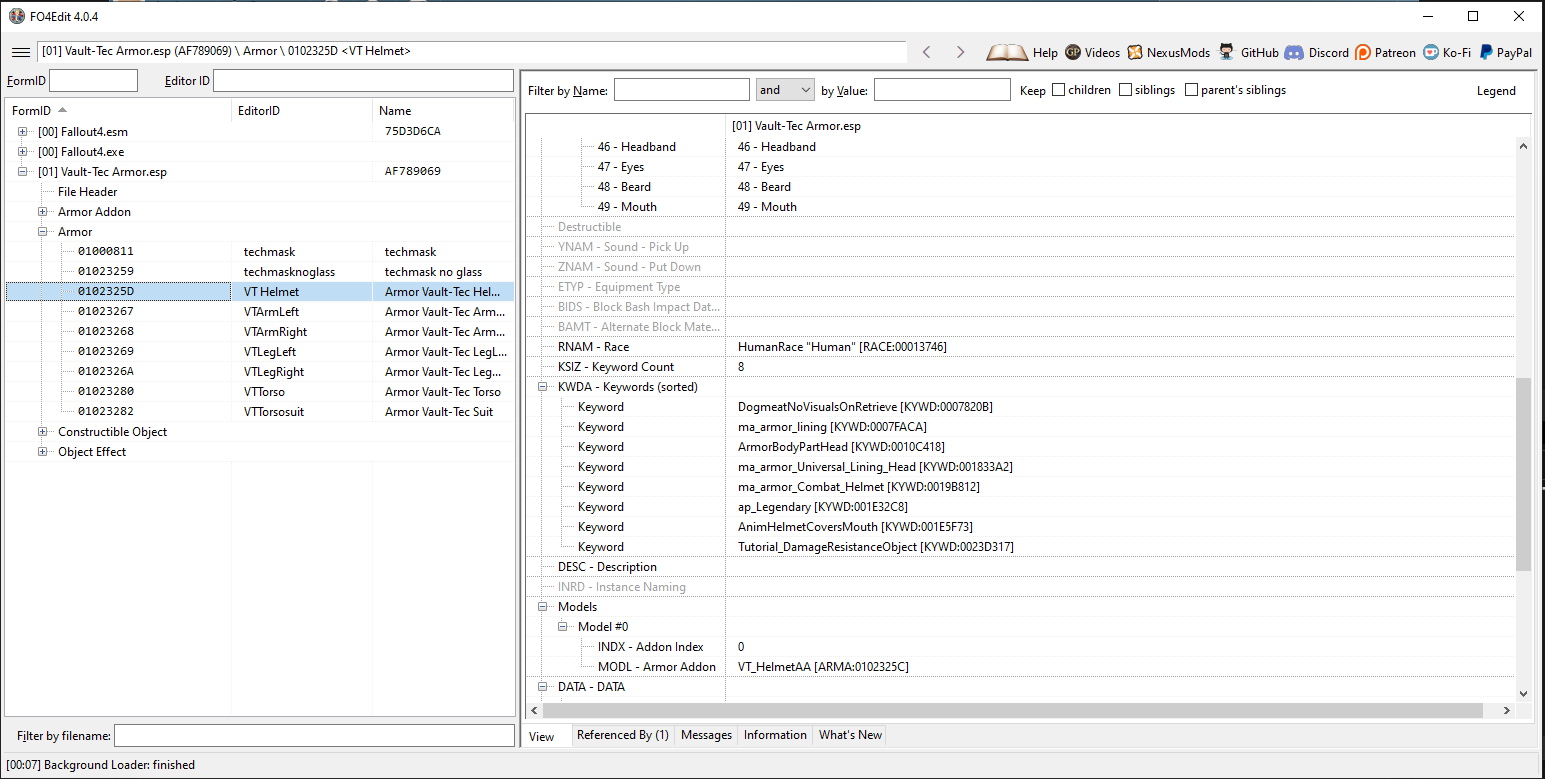
Task: Collapse KWDA - Keywords (sorted) node
Action: pyautogui.click(x=543, y=387)
